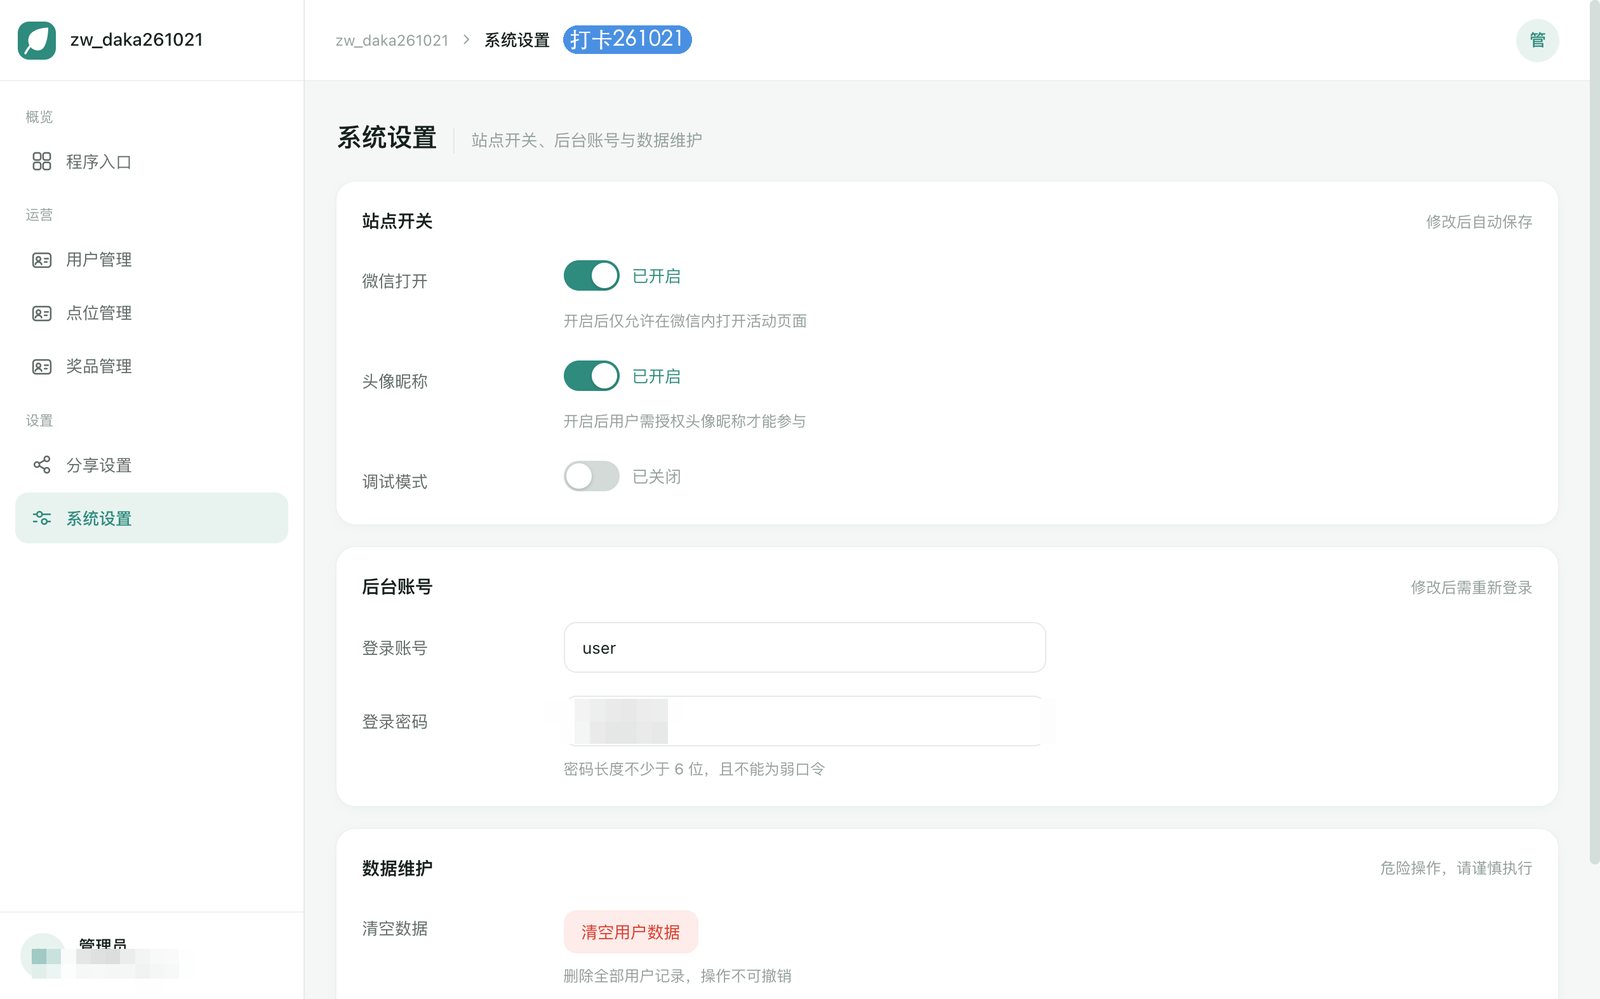The image size is (1600, 999).
Task: Click the 开启后用户需授权头像昵称才能参与 description
Action: point(685,421)
